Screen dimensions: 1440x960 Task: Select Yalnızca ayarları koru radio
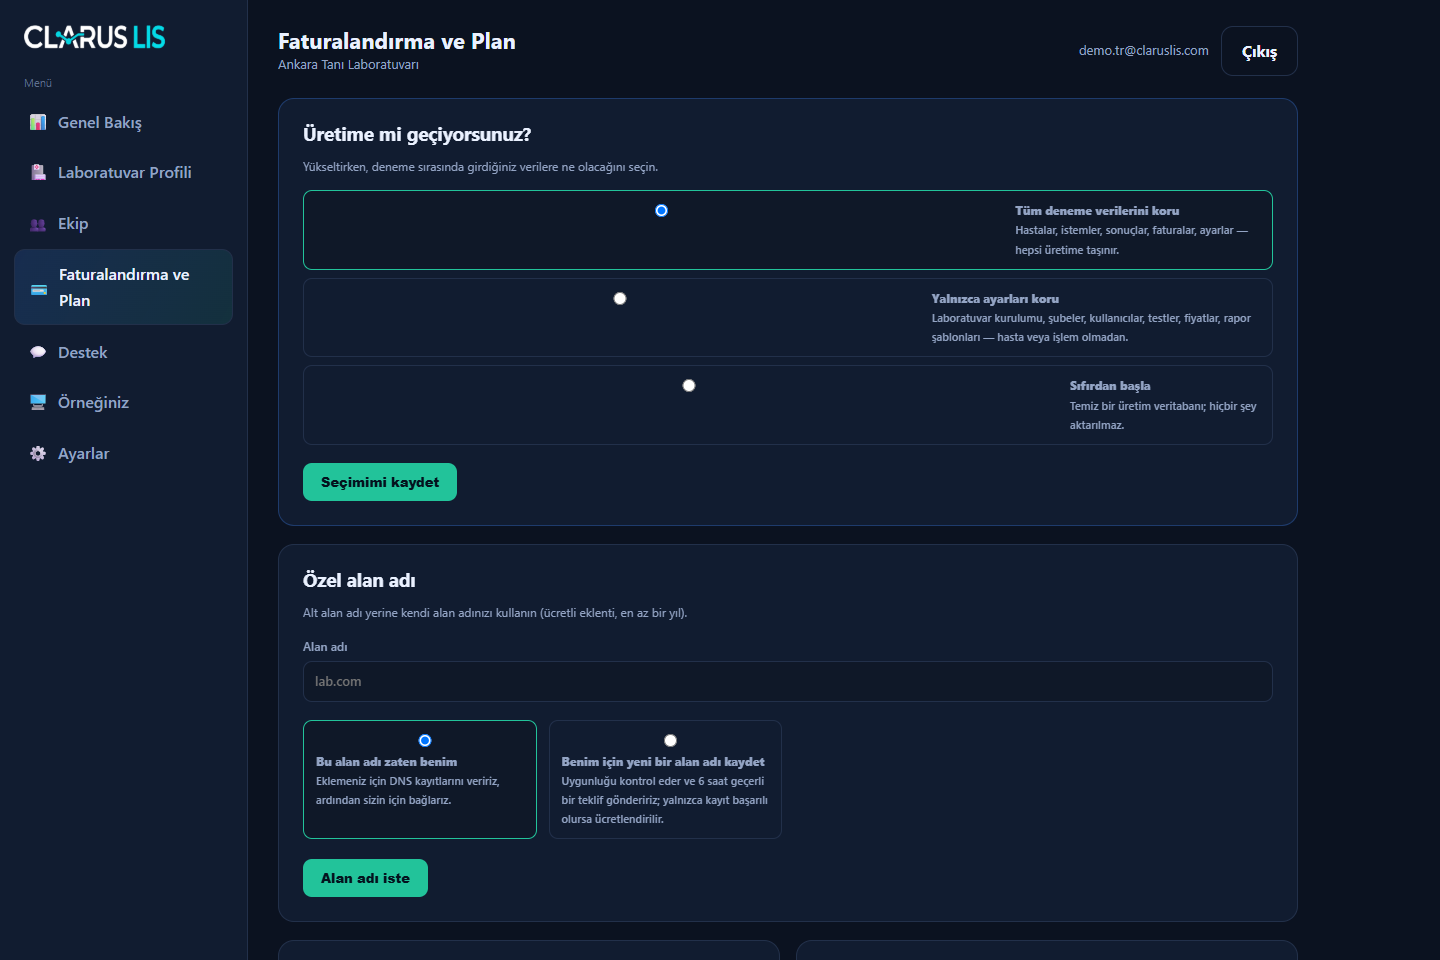(620, 298)
